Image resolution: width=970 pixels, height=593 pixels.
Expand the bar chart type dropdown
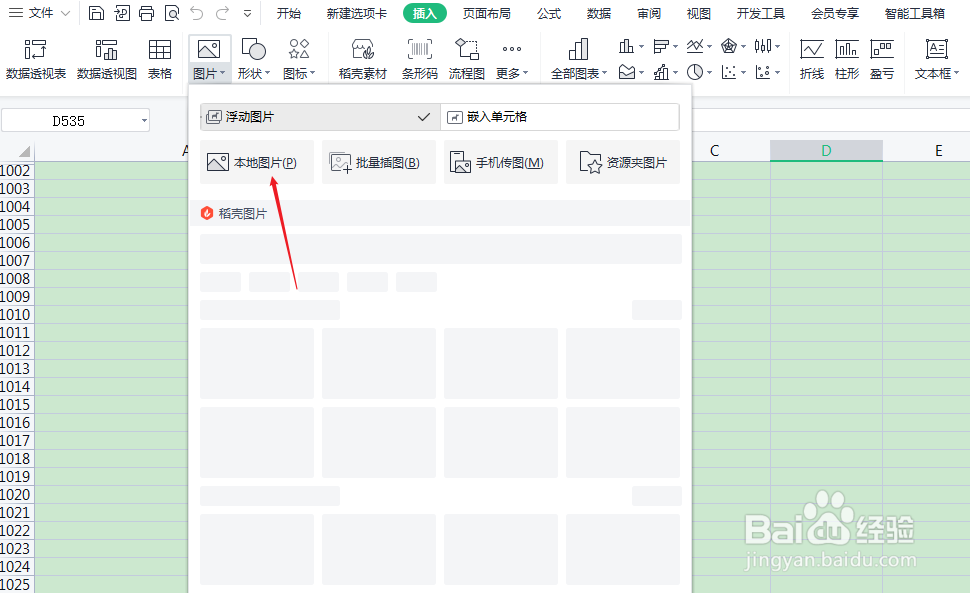coord(675,46)
